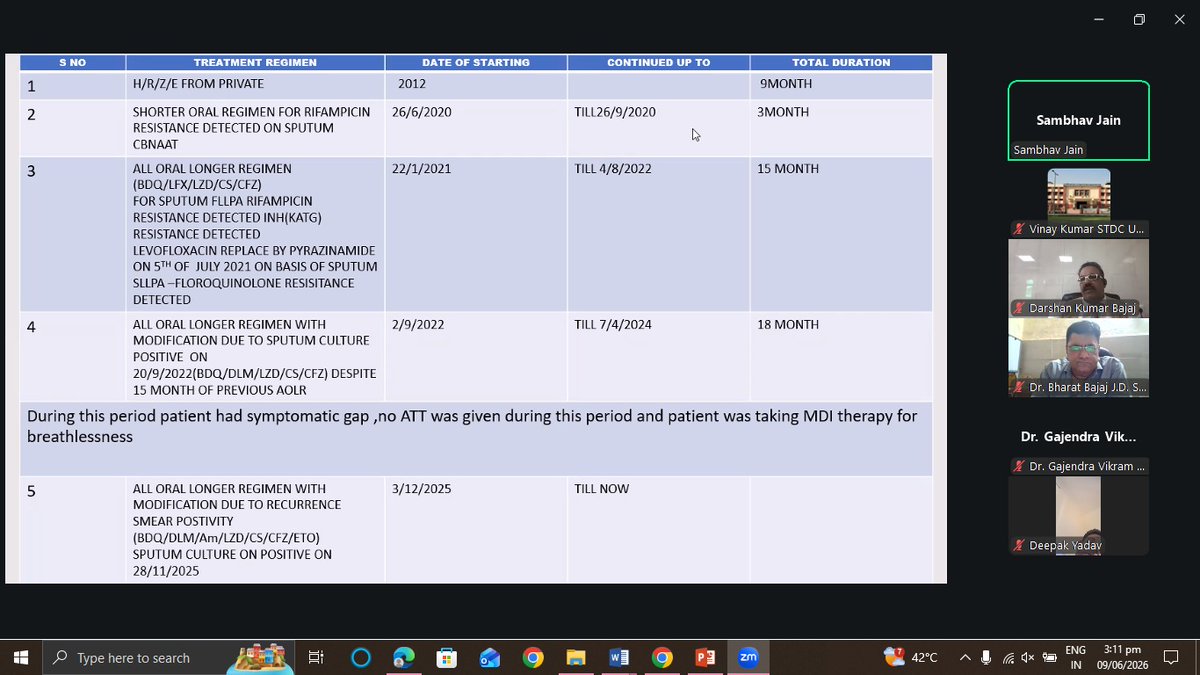The height and width of the screenshot is (675, 1200).
Task: Restore down the Zoom window
Action: click(1139, 19)
